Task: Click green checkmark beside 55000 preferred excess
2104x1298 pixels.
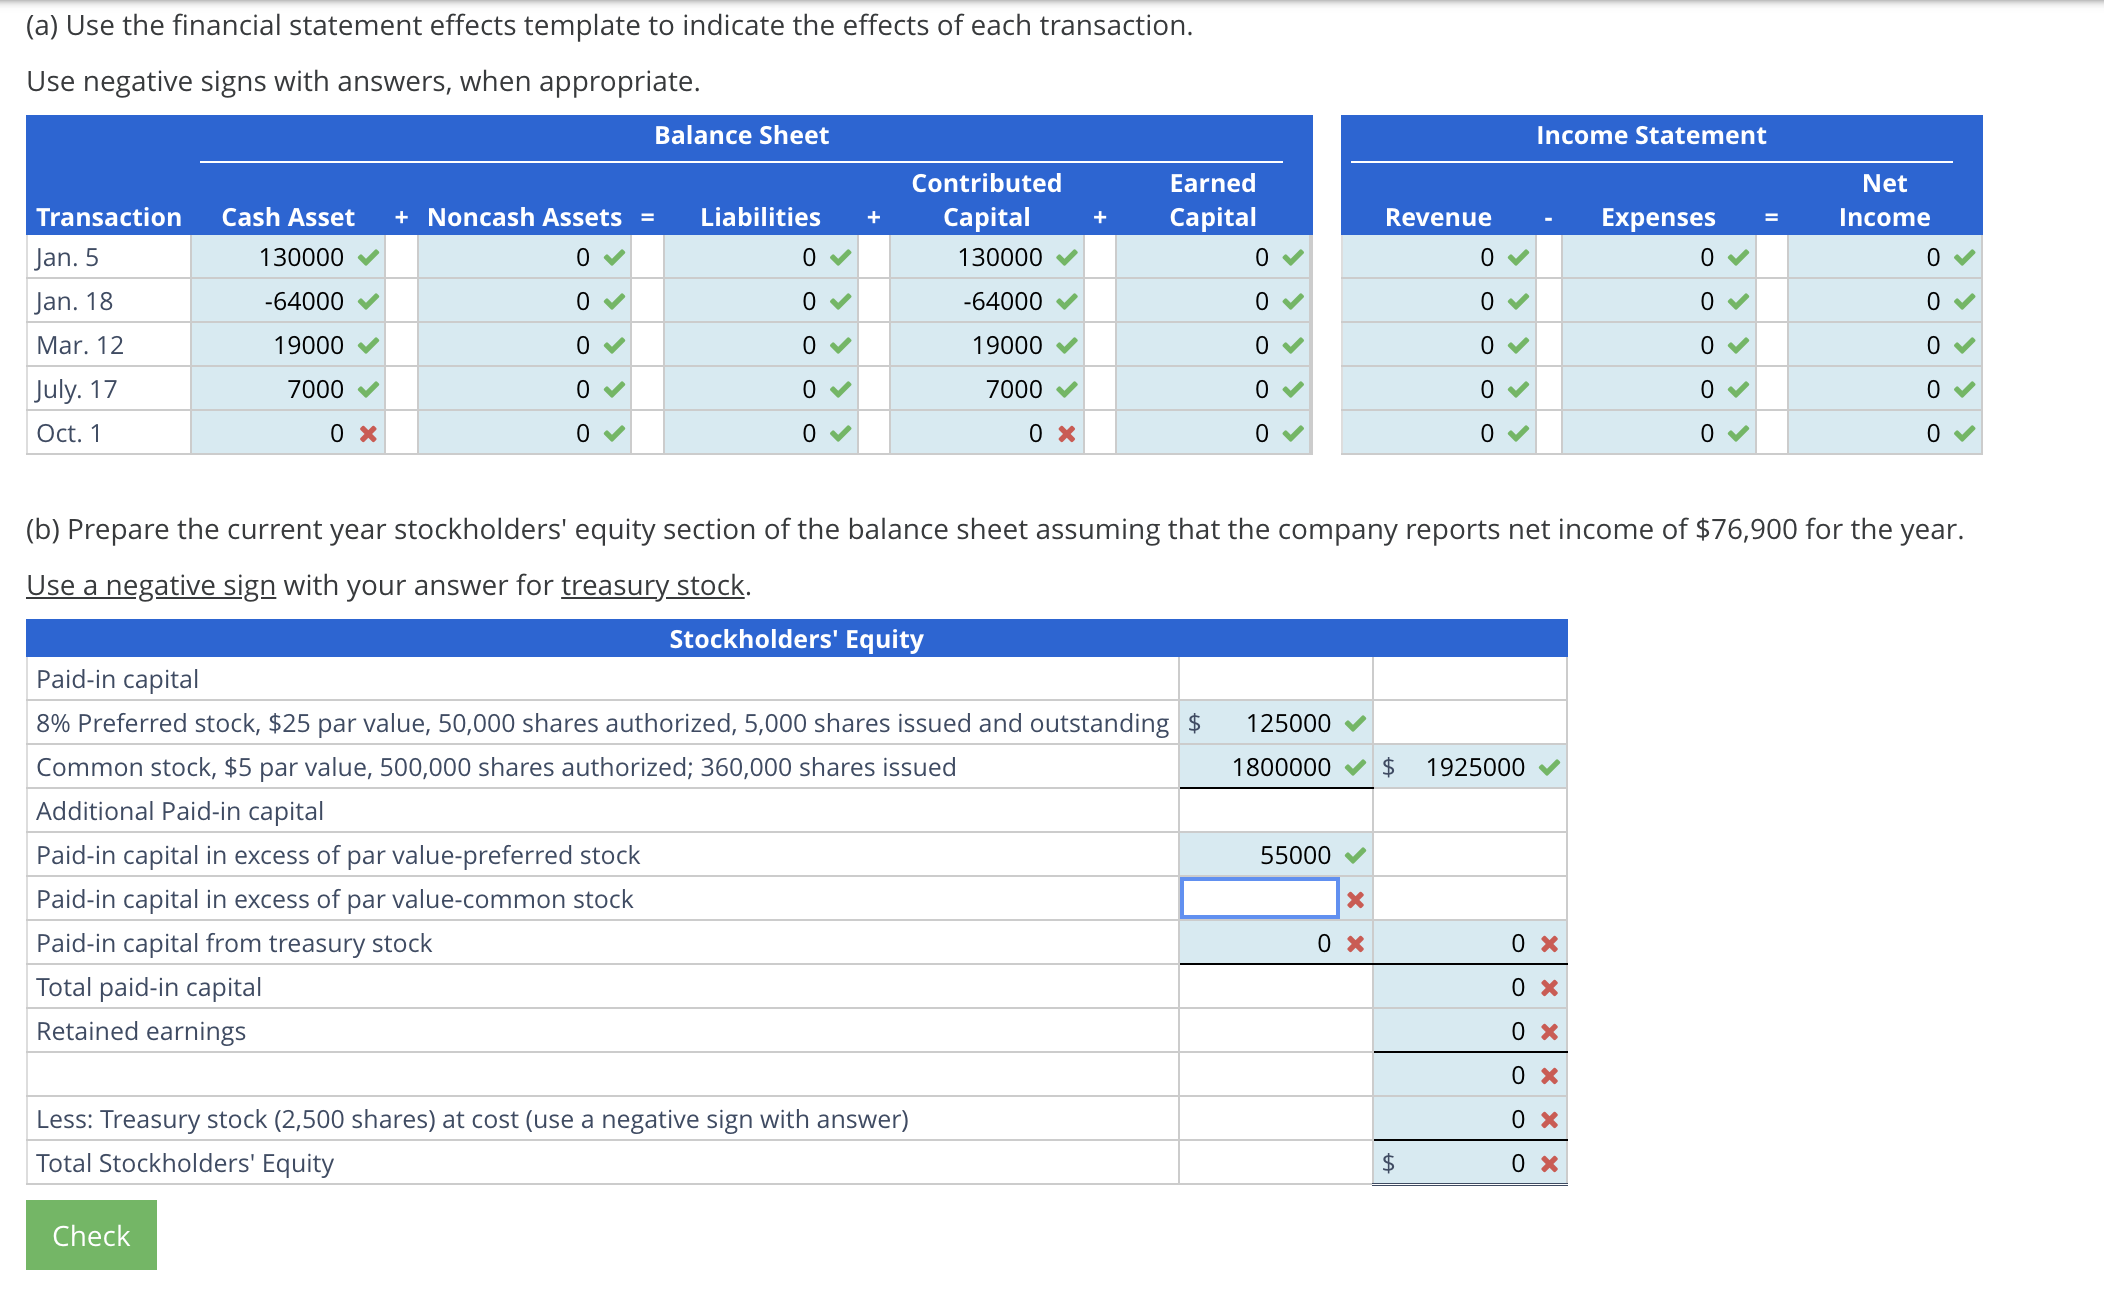Action: (x=1355, y=856)
